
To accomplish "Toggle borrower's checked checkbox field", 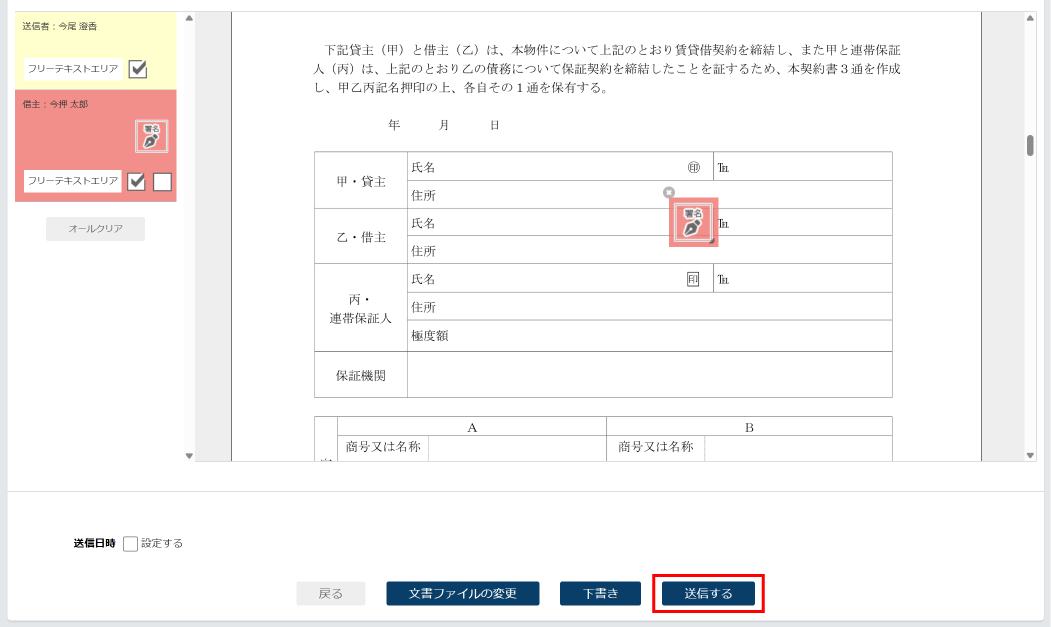I will [x=137, y=181].
